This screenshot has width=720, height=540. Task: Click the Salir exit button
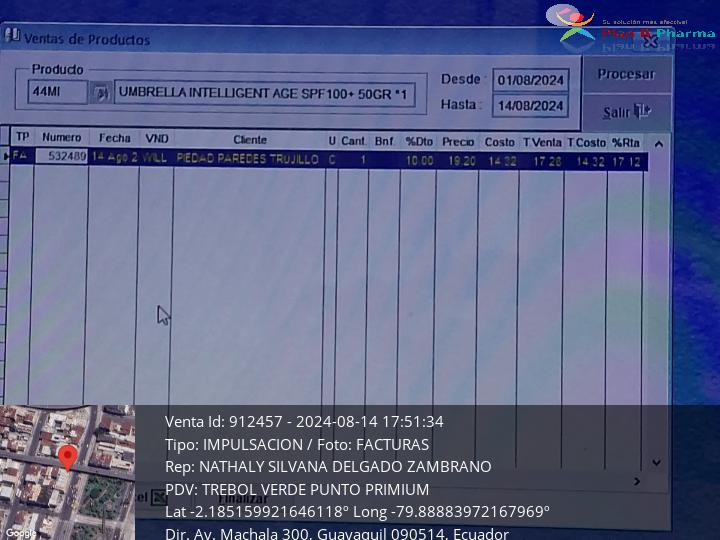point(626,112)
